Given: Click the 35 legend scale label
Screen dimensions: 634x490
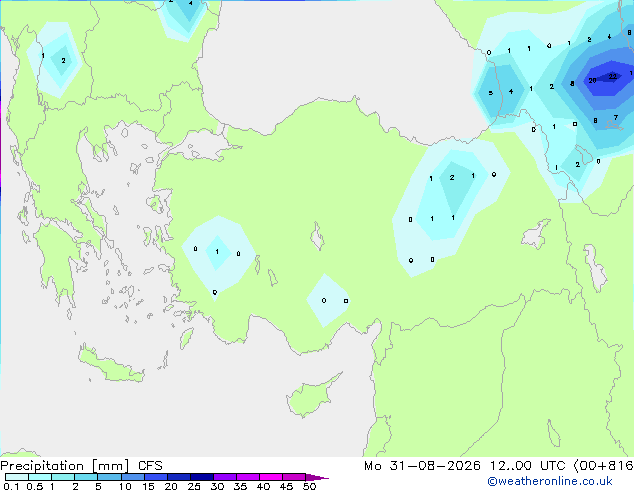Looking at the screenshot, I should [x=240, y=486].
